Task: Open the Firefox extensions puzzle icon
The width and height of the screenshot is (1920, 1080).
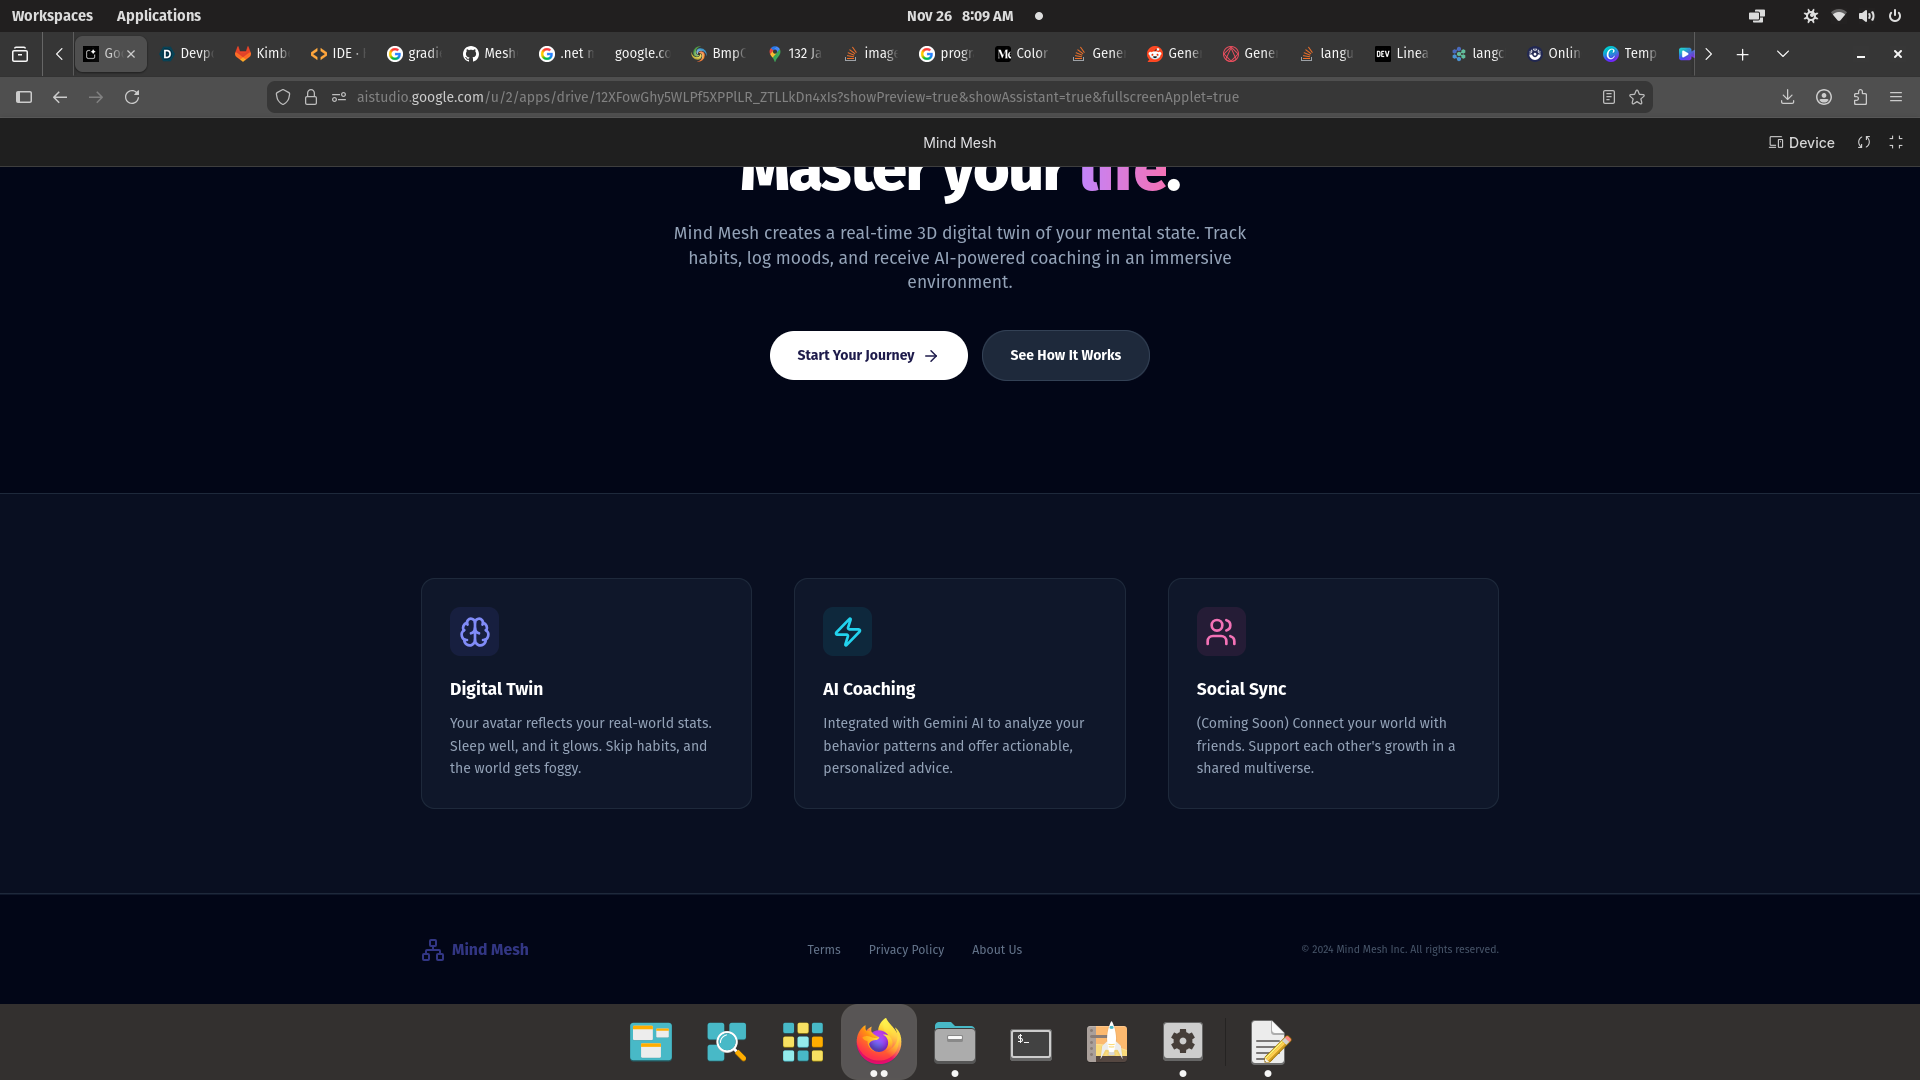Action: click(x=1860, y=97)
